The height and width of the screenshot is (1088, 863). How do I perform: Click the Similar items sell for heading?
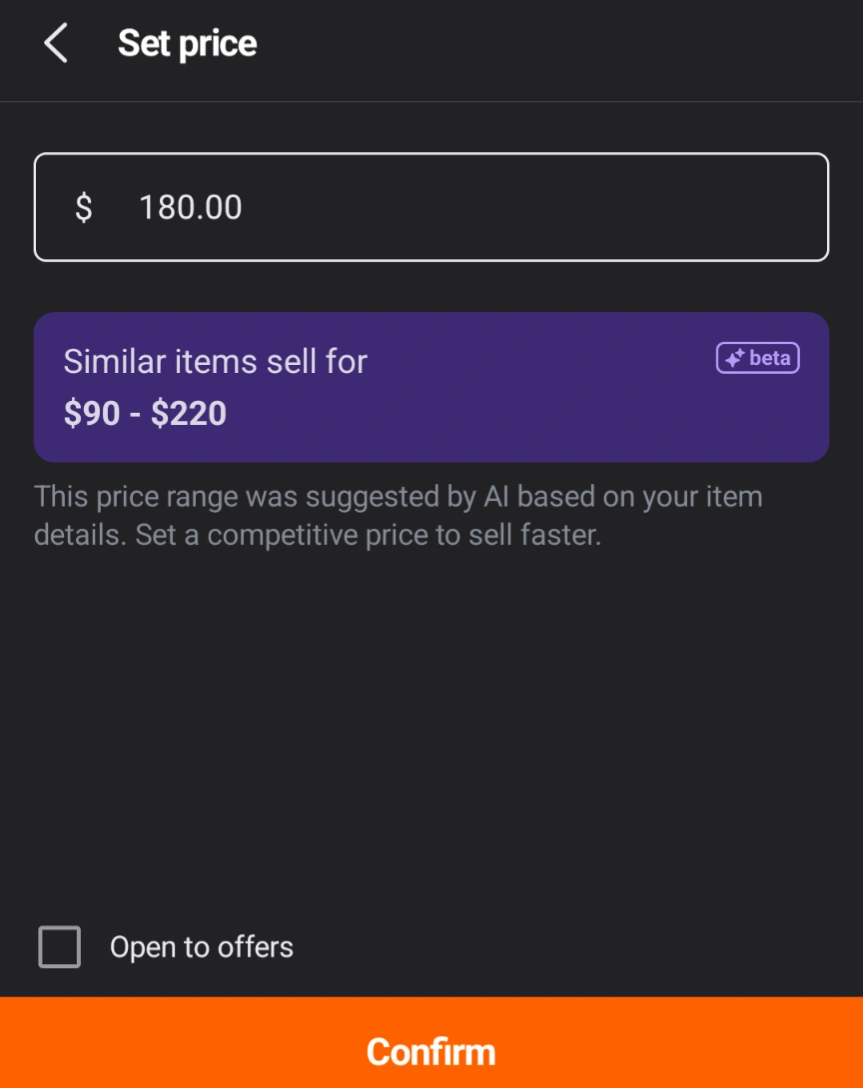pyautogui.click(x=215, y=362)
